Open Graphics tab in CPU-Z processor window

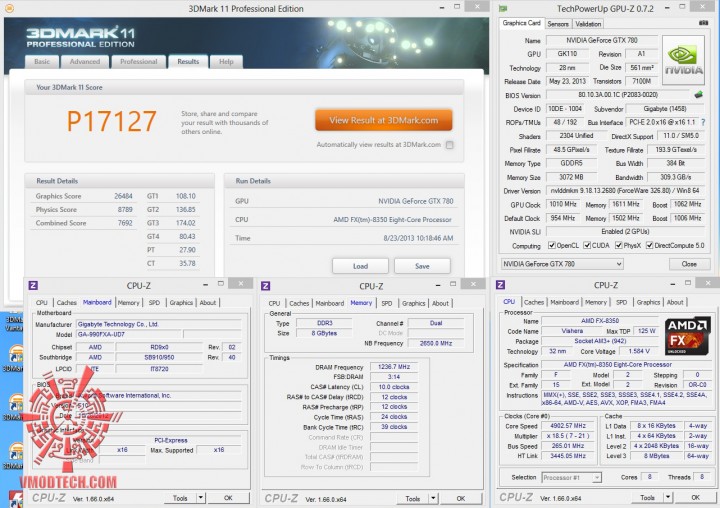(648, 302)
